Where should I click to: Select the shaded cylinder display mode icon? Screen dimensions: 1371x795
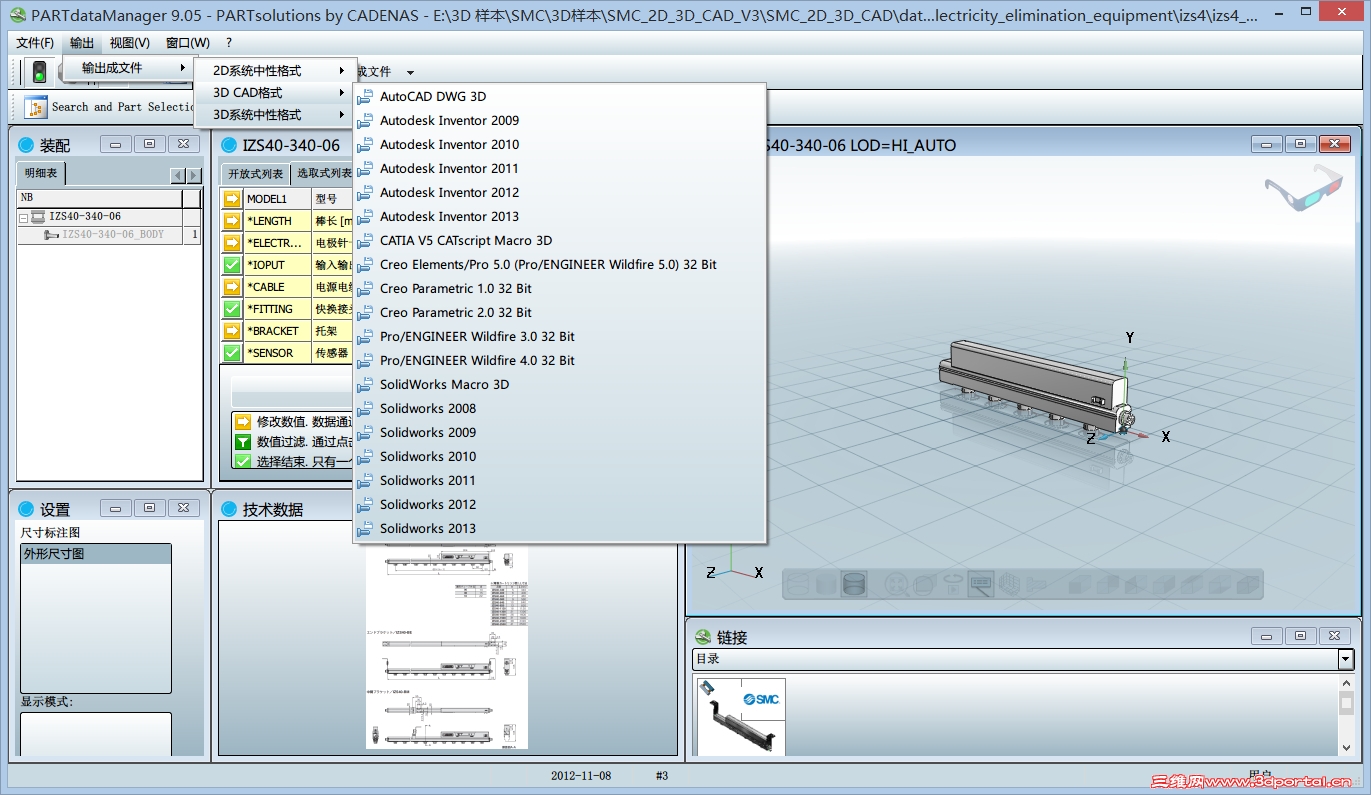(x=854, y=584)
